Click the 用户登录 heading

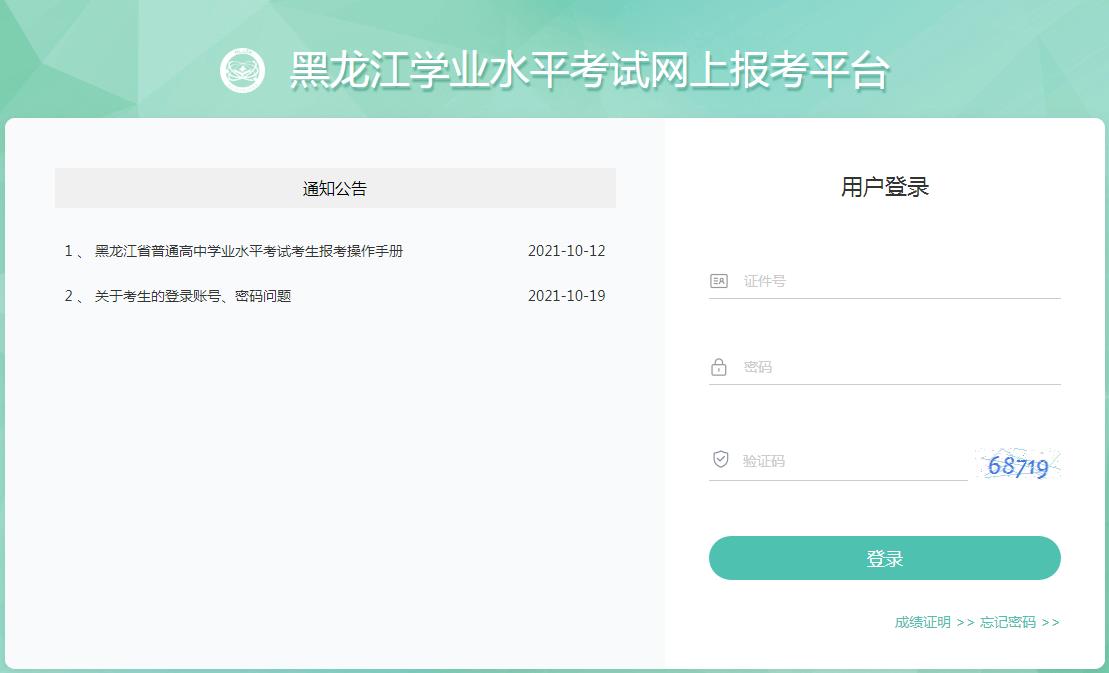[x=885, y=187]
